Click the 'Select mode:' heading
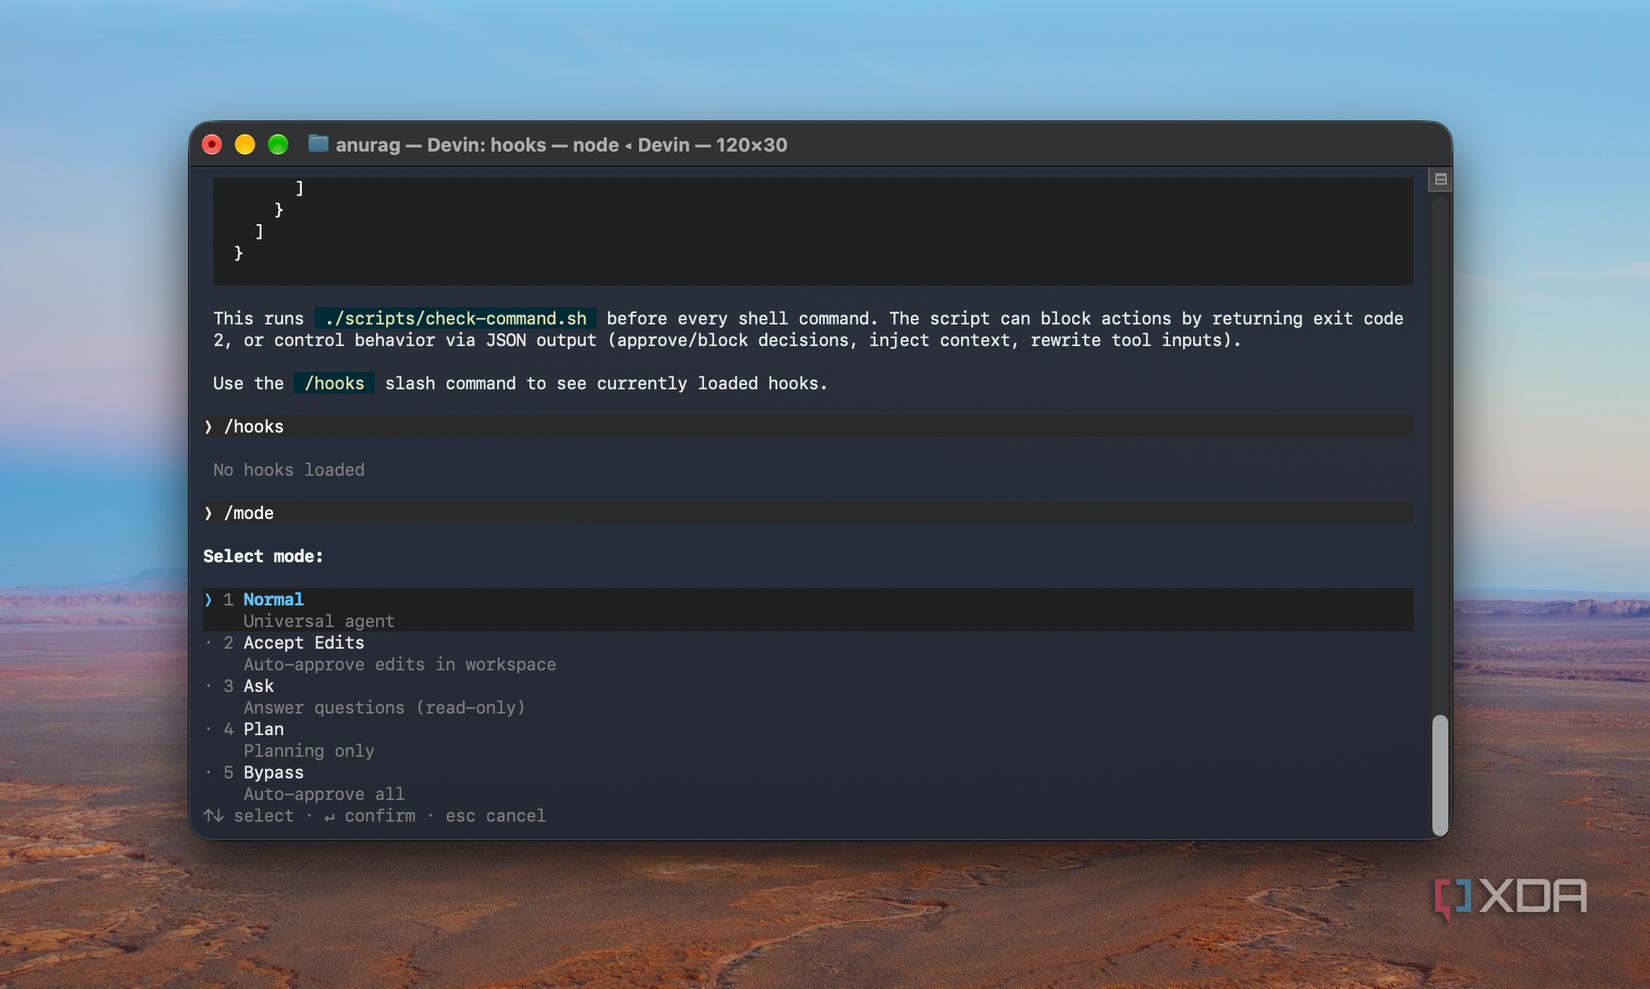 pyautogui.click(x=263, y=557)
